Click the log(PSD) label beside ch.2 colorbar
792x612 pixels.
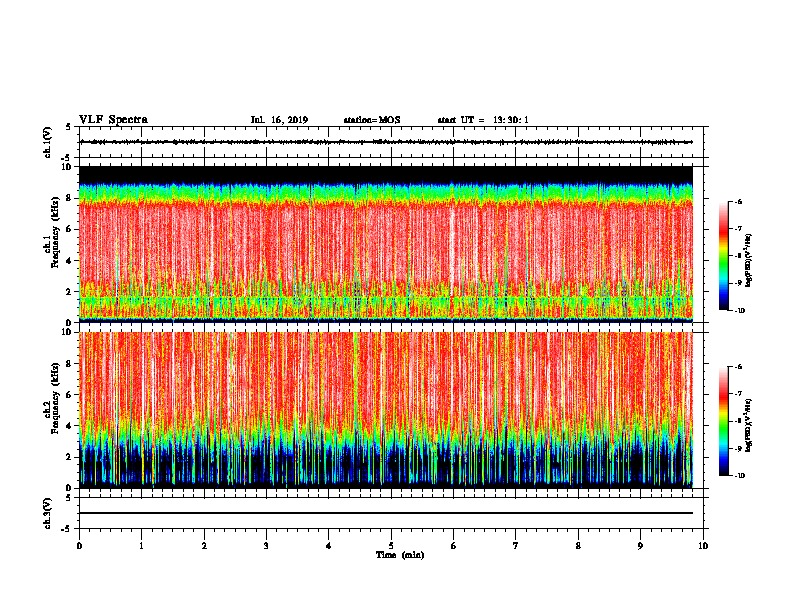point(749,425)
